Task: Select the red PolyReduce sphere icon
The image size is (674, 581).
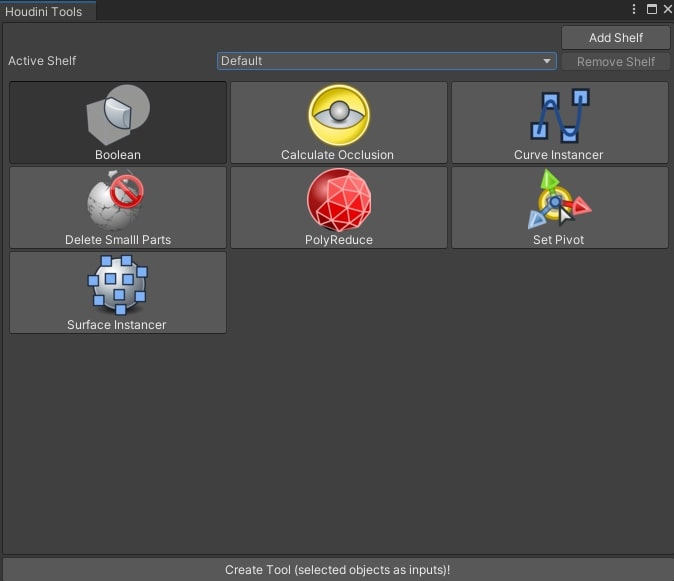Action: pos(338,200)
